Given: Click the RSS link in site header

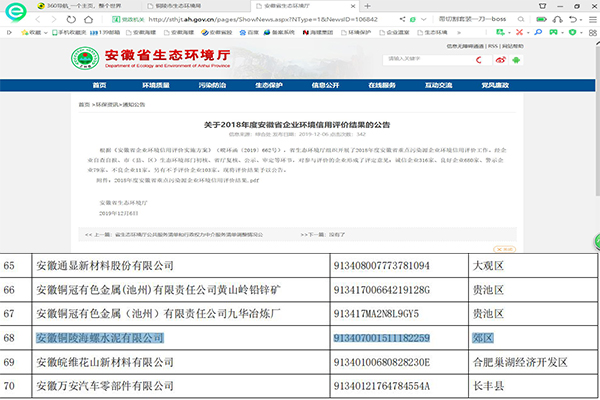Looking at the screenshot, I should (493, 46).
